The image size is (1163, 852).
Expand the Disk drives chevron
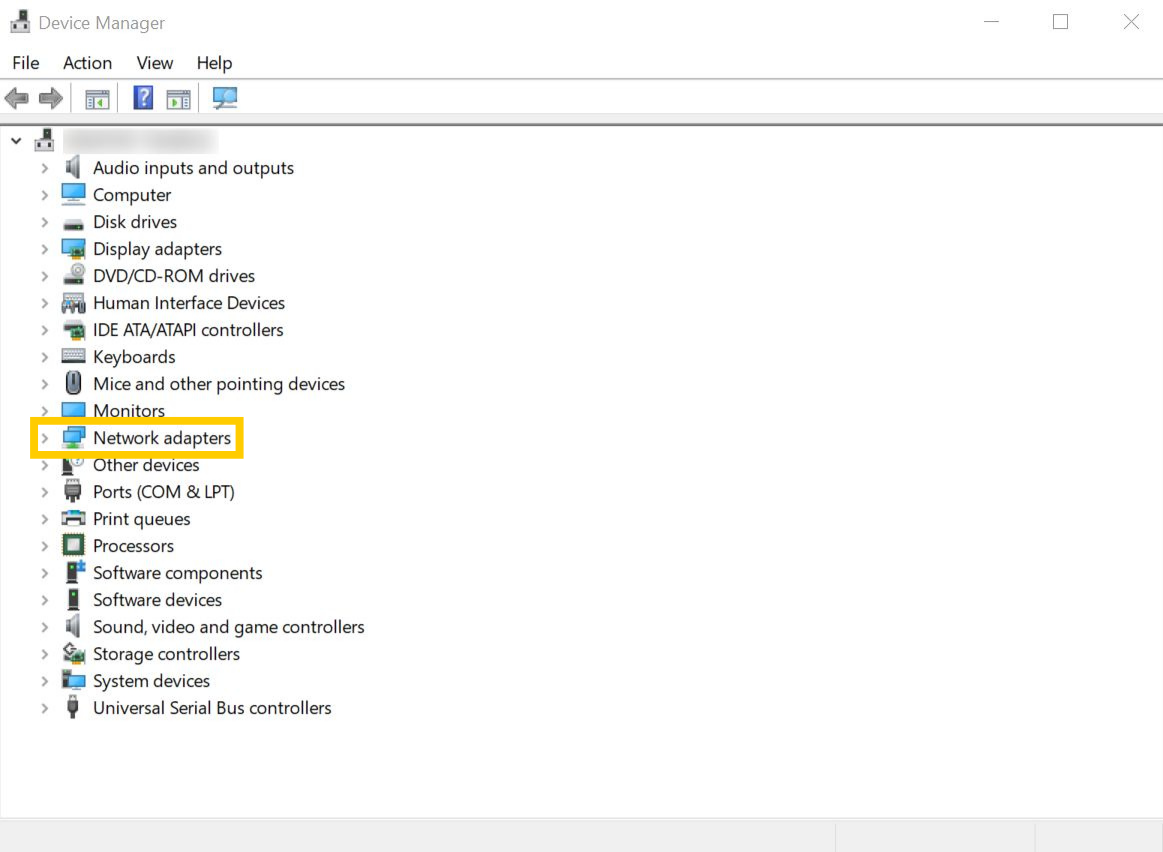[45, 222]
